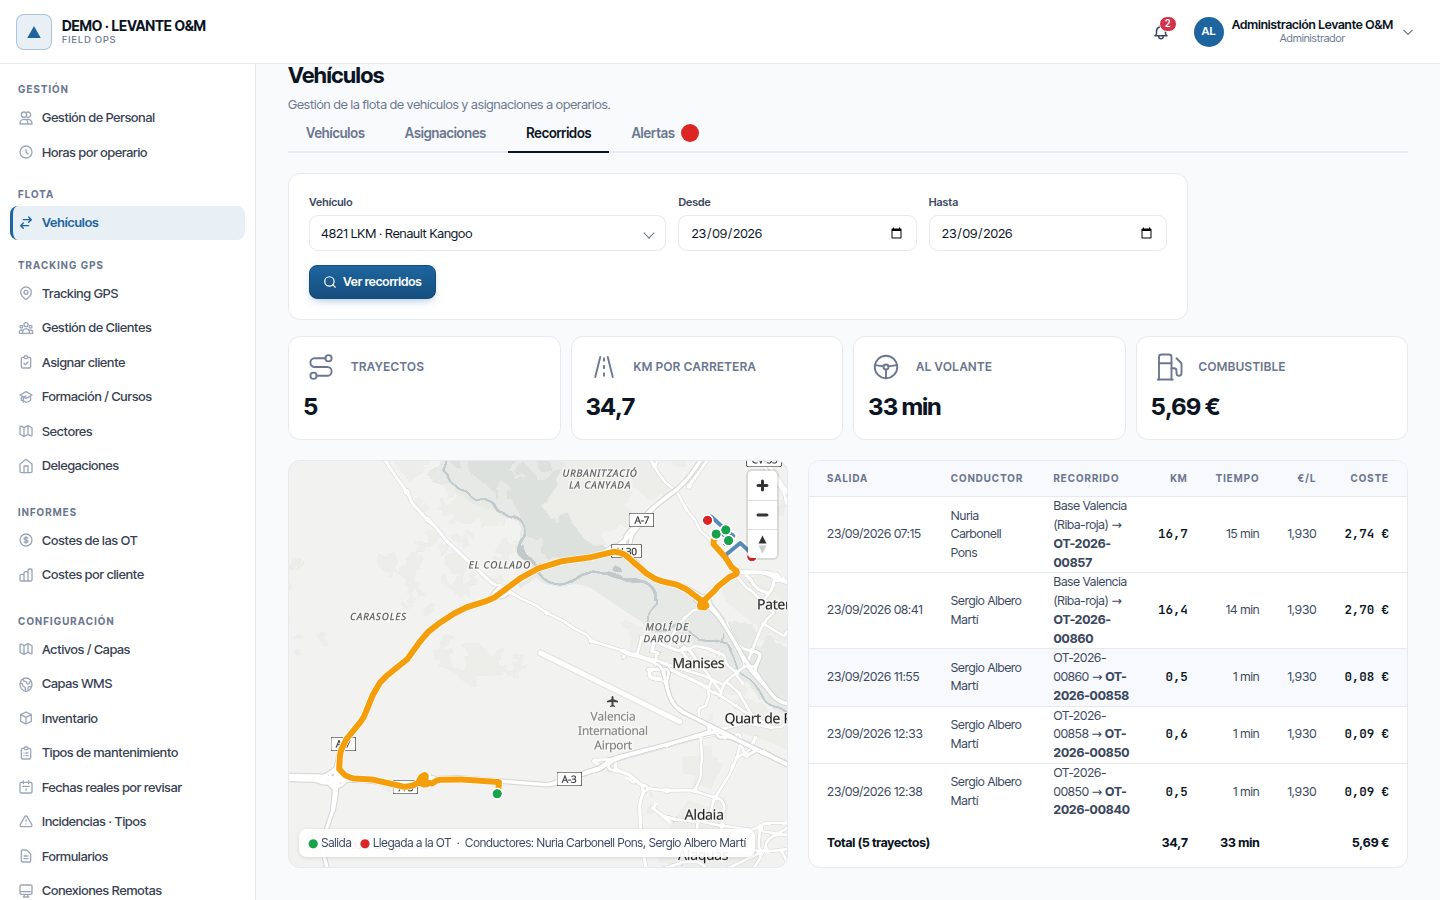Screen dimensions: 1440x900
Task: Select the 23/09/2026 11:55 trip row
Action: (x=1108, y=677)
